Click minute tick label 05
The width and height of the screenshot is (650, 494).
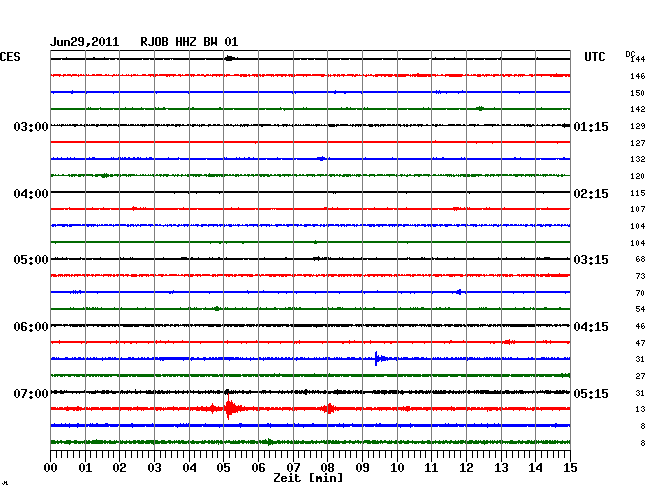pos(223,468)
